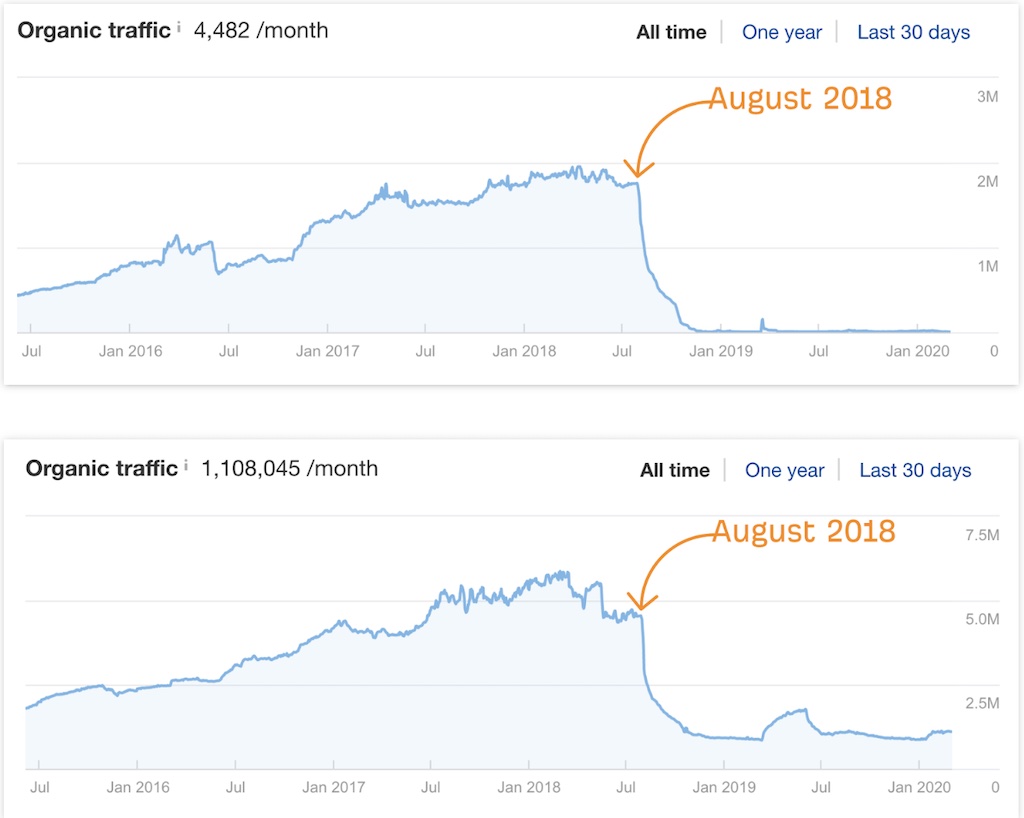Show Last 30 days in bottom chart

pyautogui.click(x=915, y=470)
